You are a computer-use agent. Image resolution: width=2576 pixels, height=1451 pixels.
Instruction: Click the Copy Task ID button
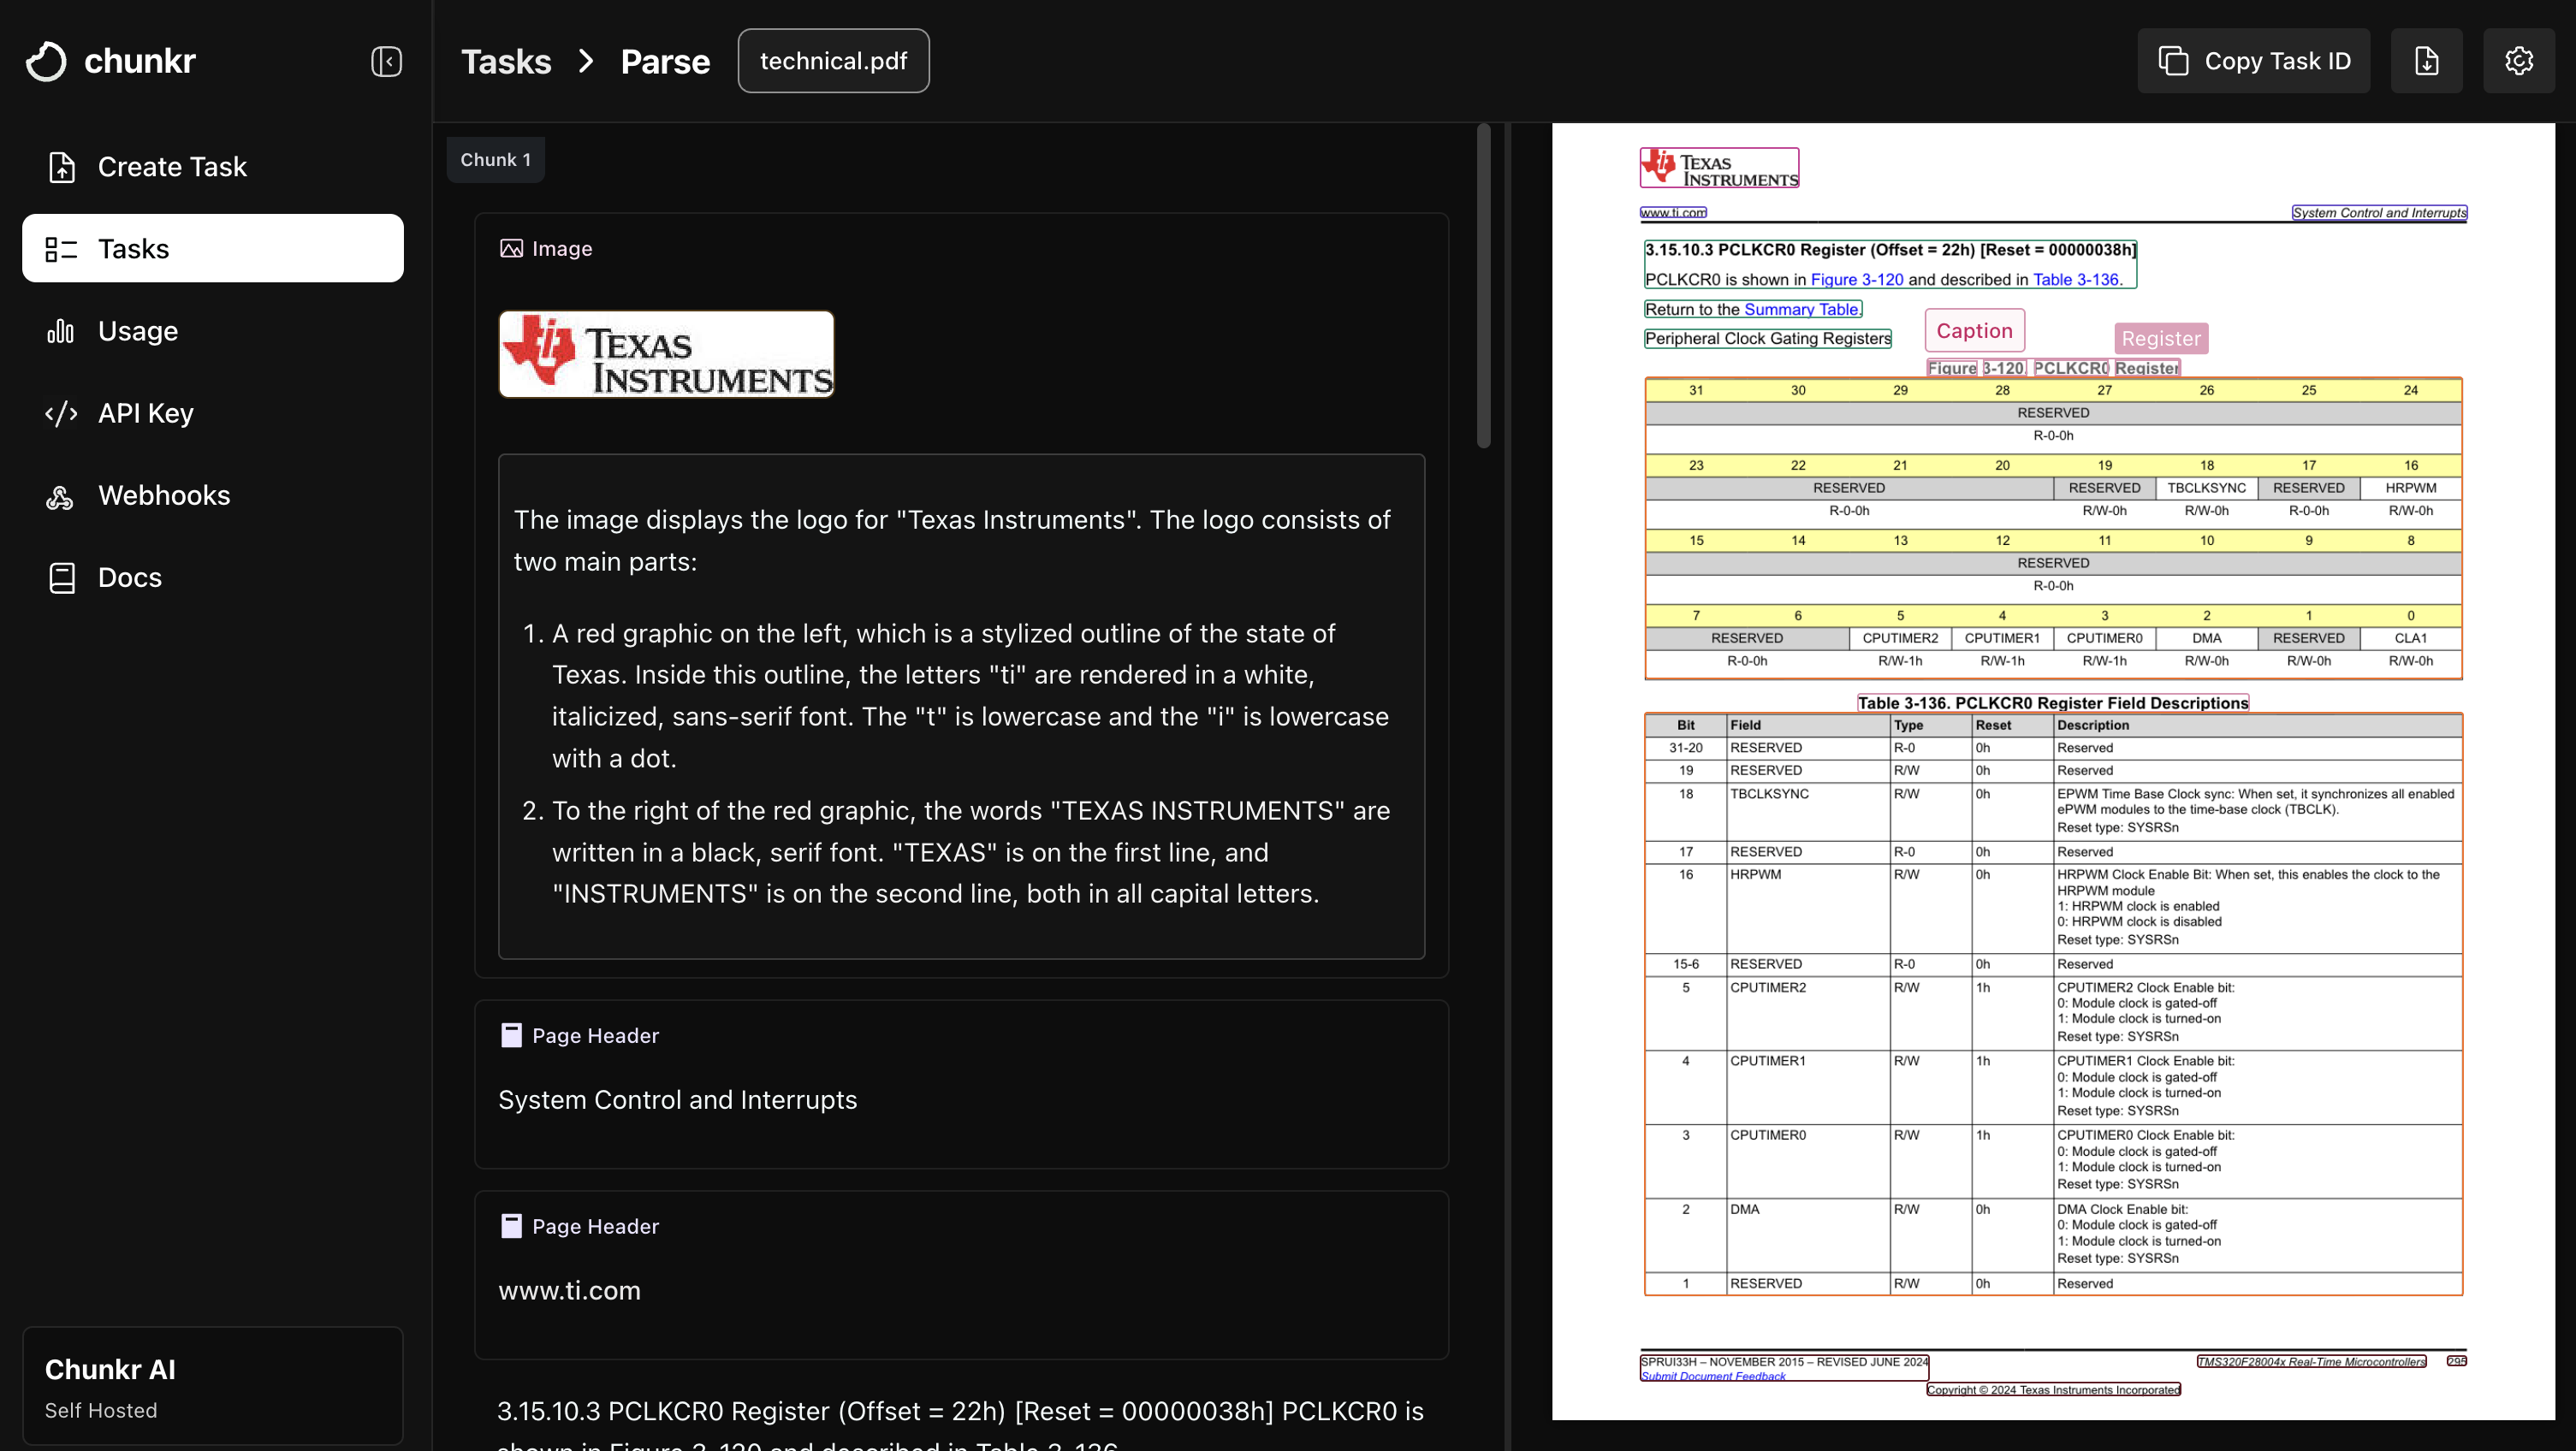click(x=2253, y=61)
